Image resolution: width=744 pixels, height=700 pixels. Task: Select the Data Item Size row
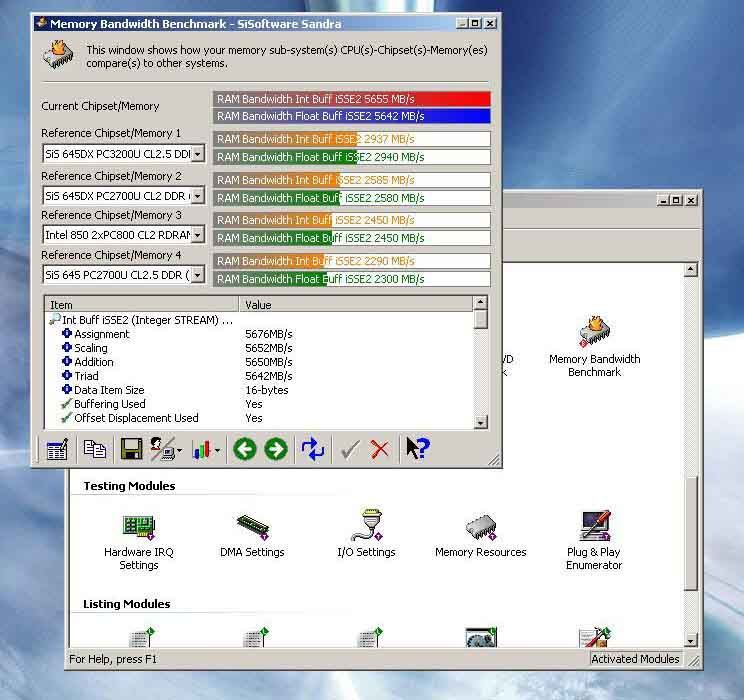259,390
